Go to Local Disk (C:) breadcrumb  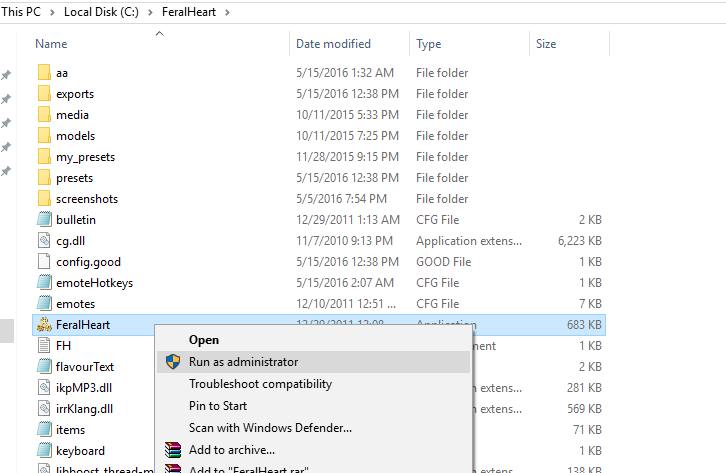pyautogui.click(x=101, y=12)
